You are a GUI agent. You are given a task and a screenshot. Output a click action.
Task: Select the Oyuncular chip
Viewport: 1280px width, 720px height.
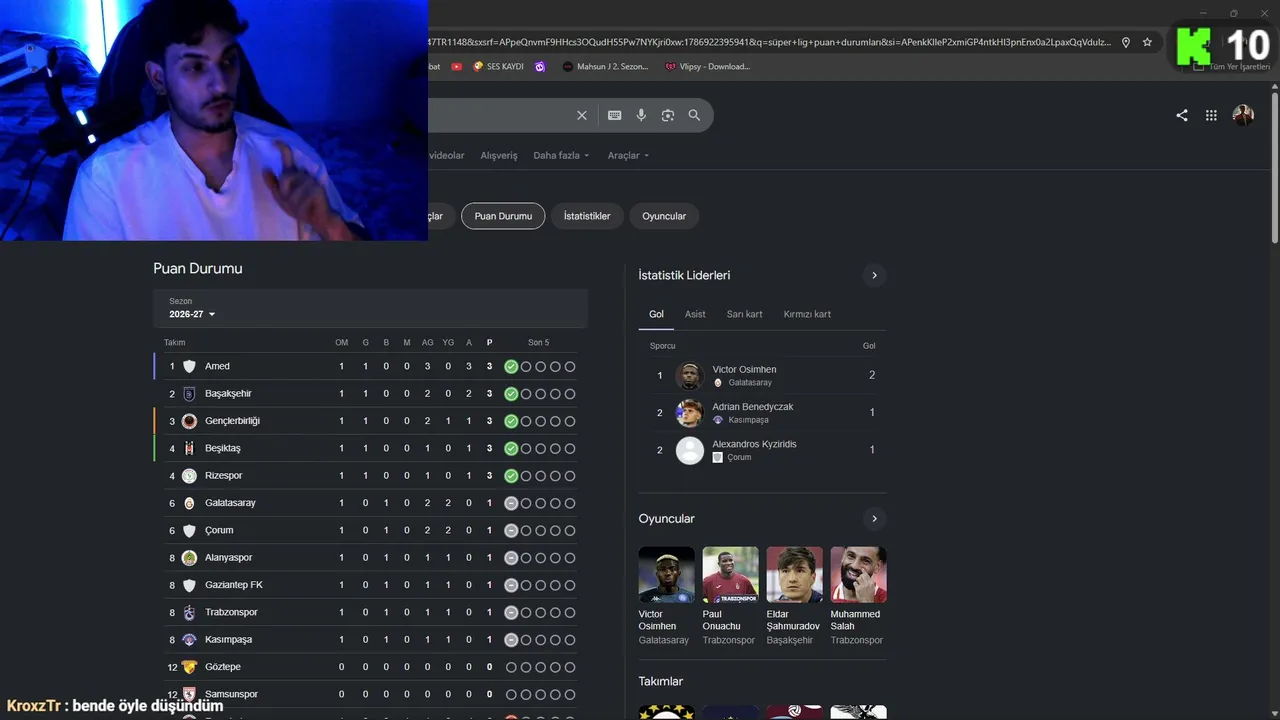[x=664, y=216]
